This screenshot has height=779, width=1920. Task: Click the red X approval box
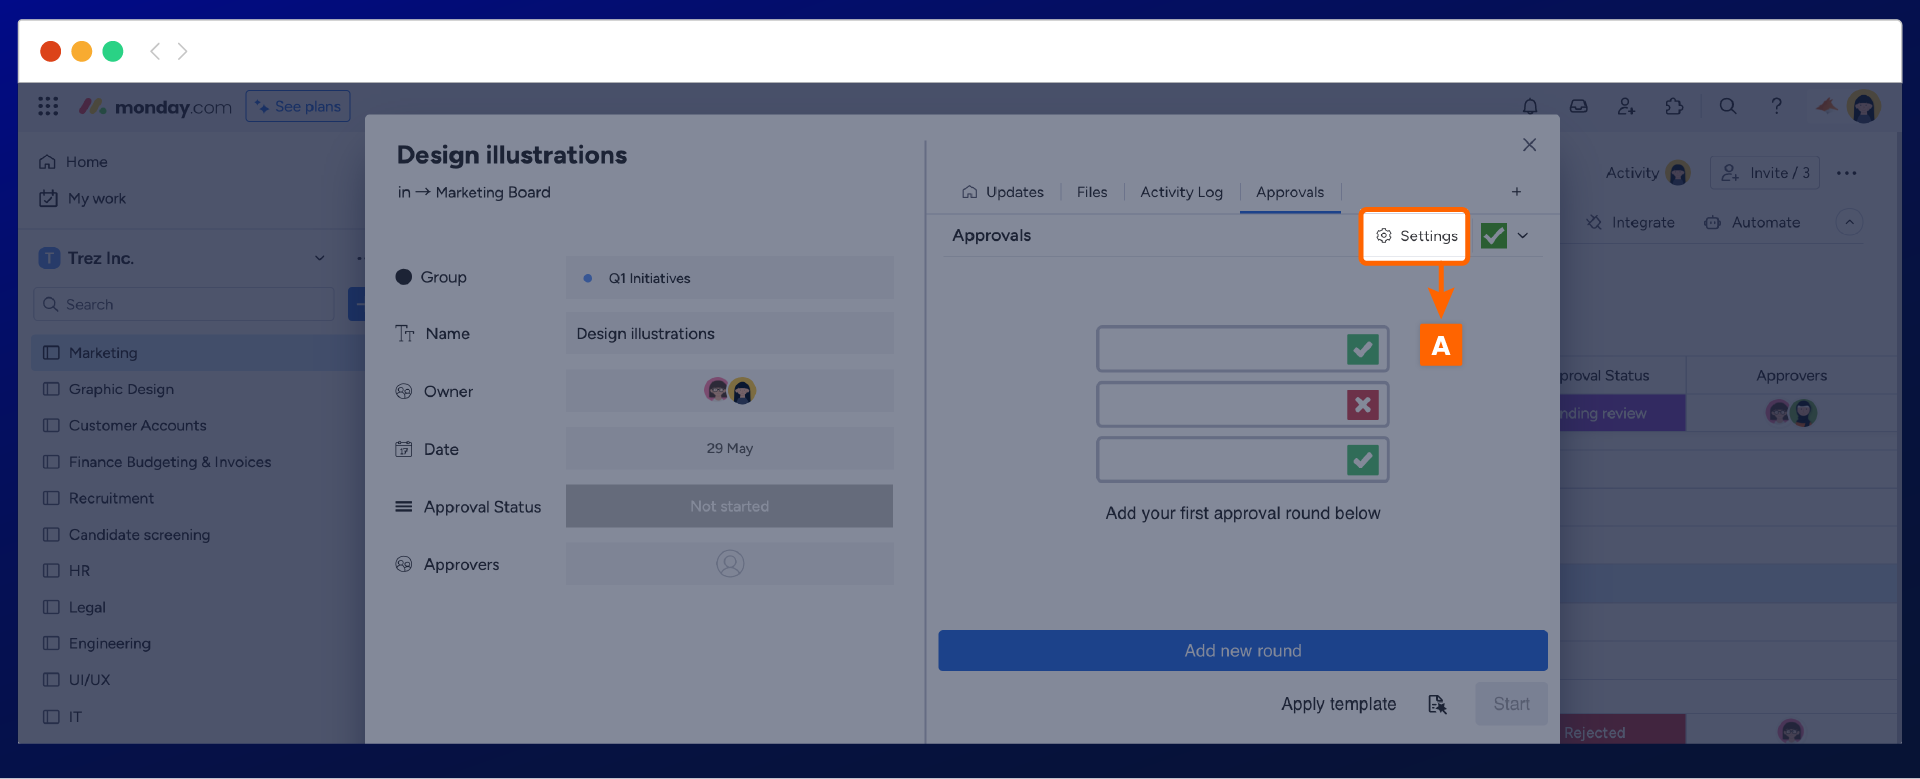point(1362,405)
